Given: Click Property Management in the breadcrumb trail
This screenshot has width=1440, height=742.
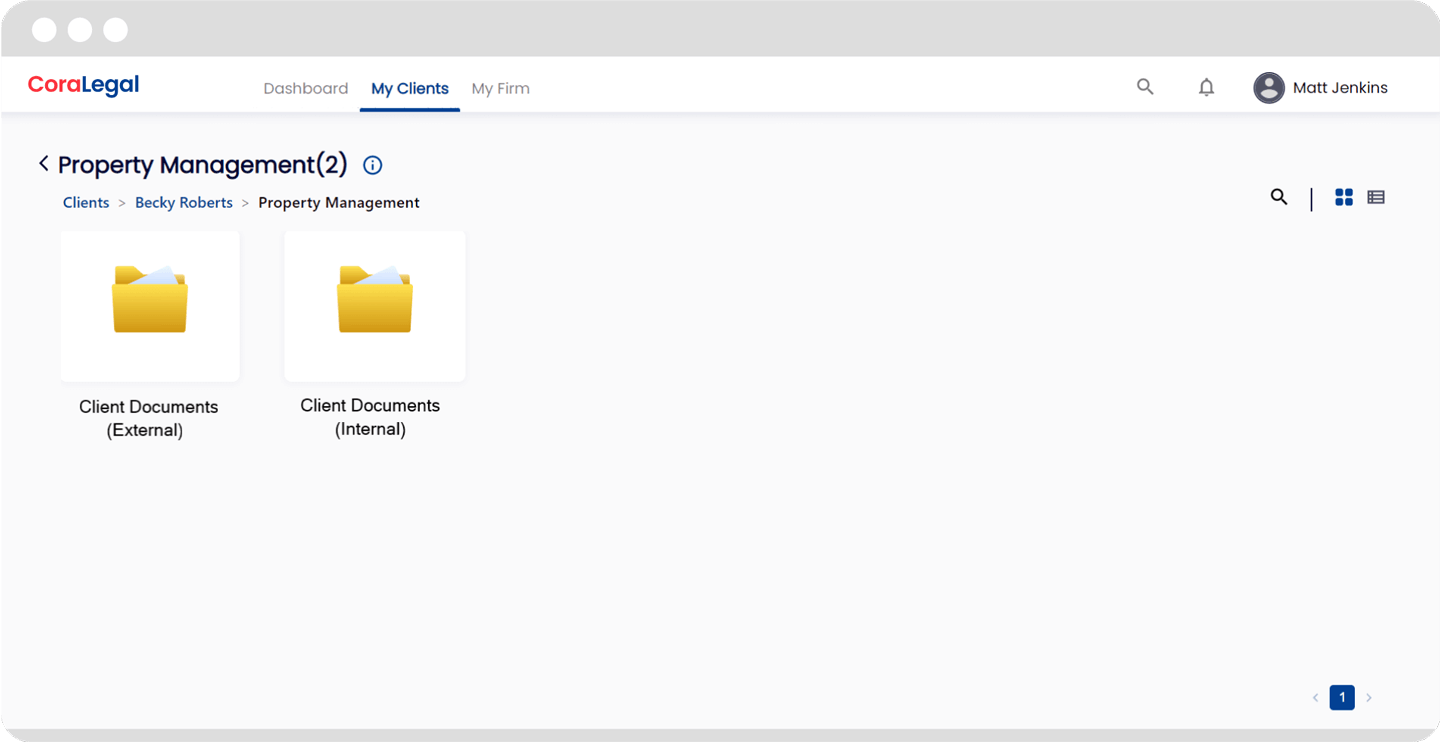Looking at the screenshot, I should (x=339, y=203).
